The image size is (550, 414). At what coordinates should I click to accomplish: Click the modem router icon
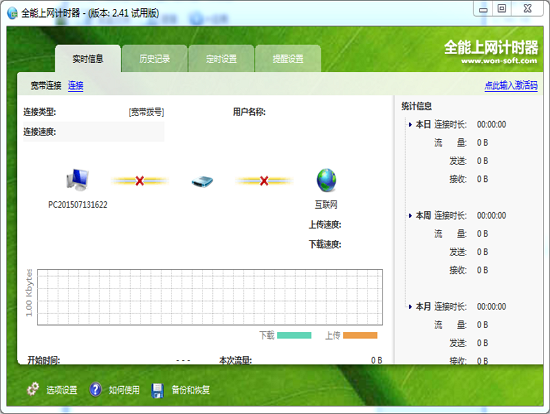click(202, 181)
